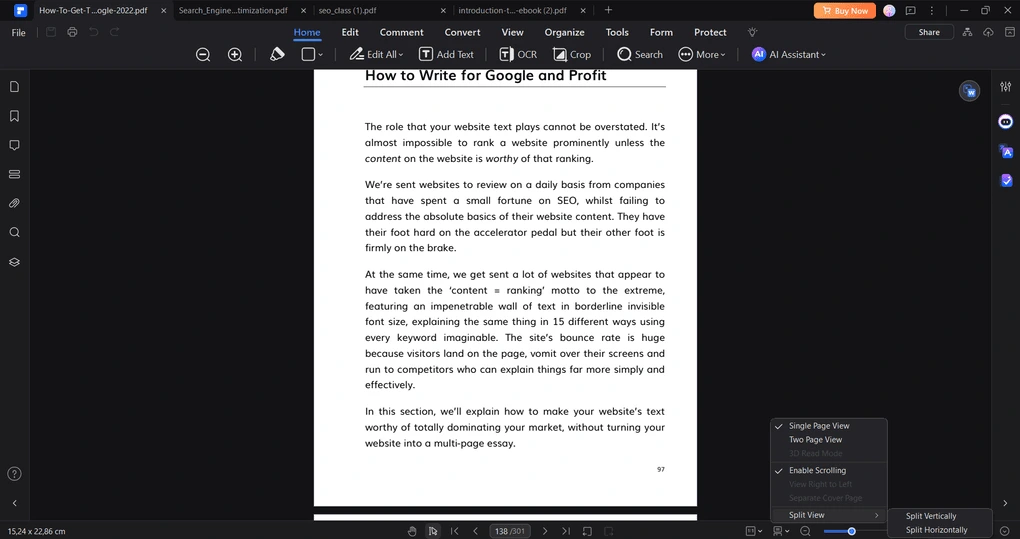The width and height of the screenshot is (1020, 539).
Task: Open the page thumbnails panel in left sidebar
Action: [x=14, y=86]
